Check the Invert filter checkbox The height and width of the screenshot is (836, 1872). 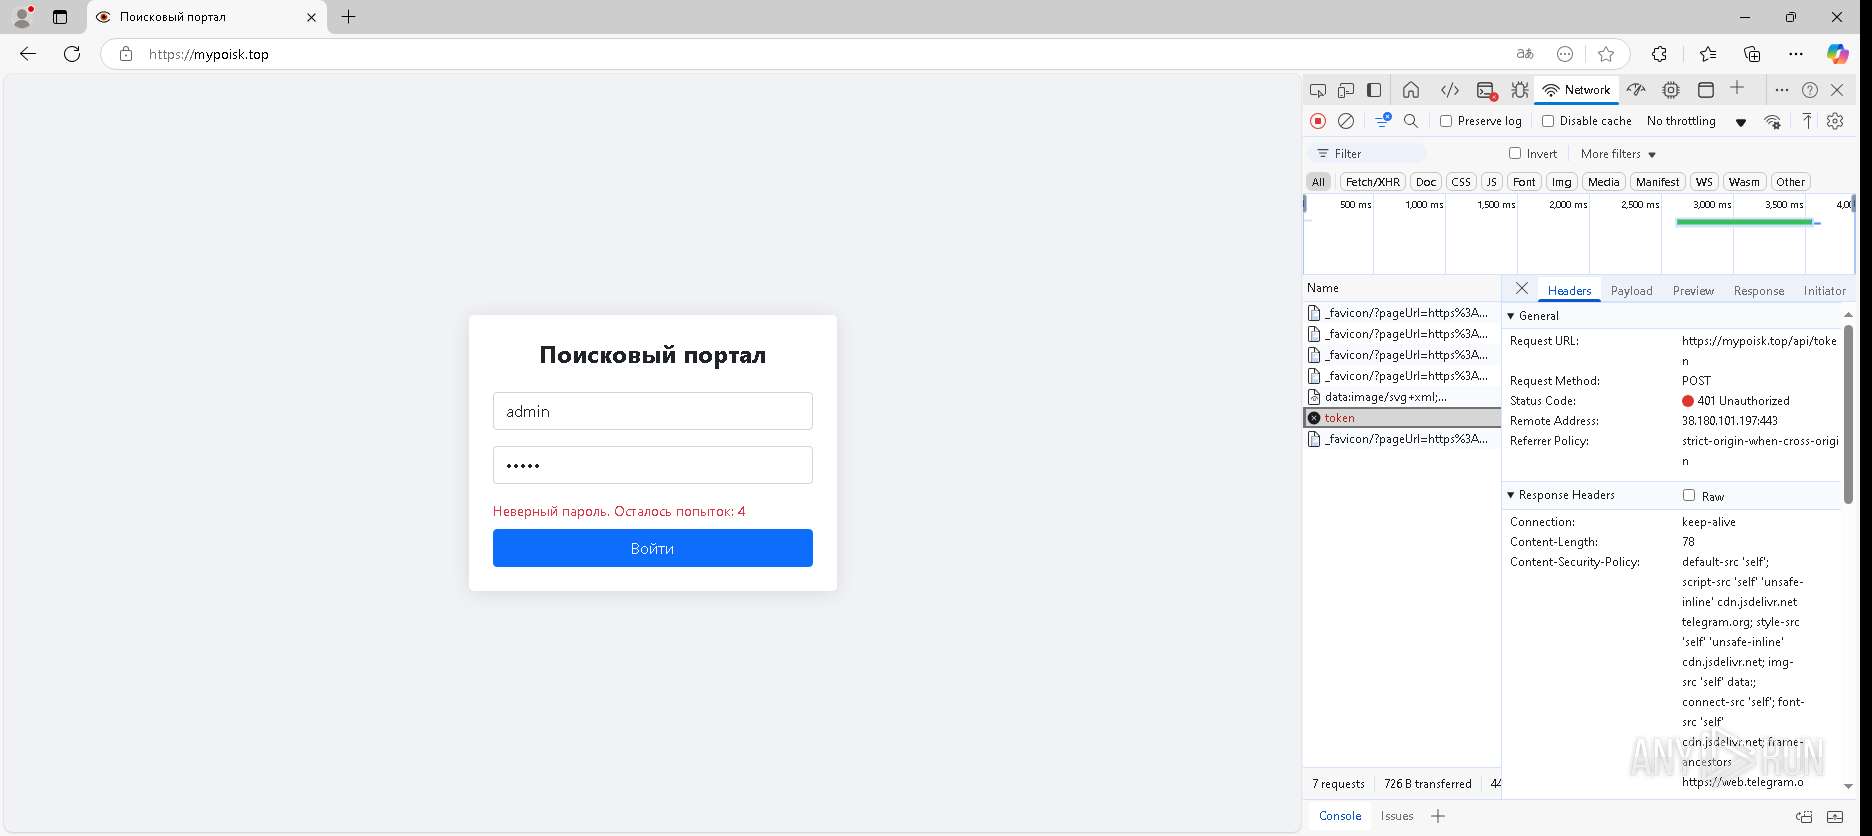[1515, 153]
